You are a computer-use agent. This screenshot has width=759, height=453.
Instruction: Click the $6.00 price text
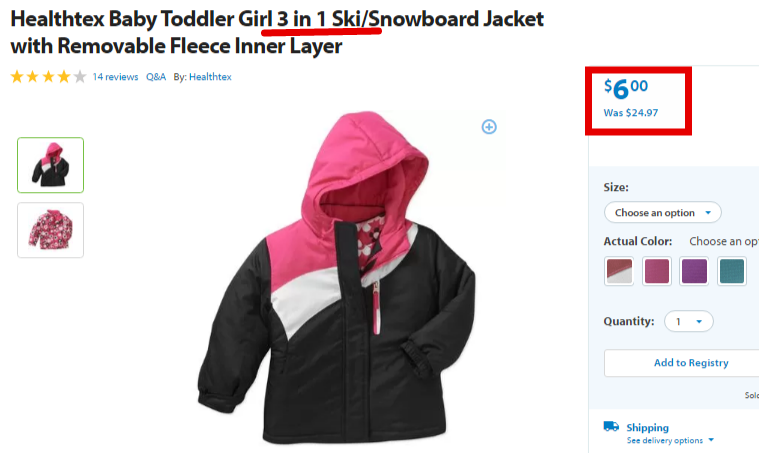(625, 89)
